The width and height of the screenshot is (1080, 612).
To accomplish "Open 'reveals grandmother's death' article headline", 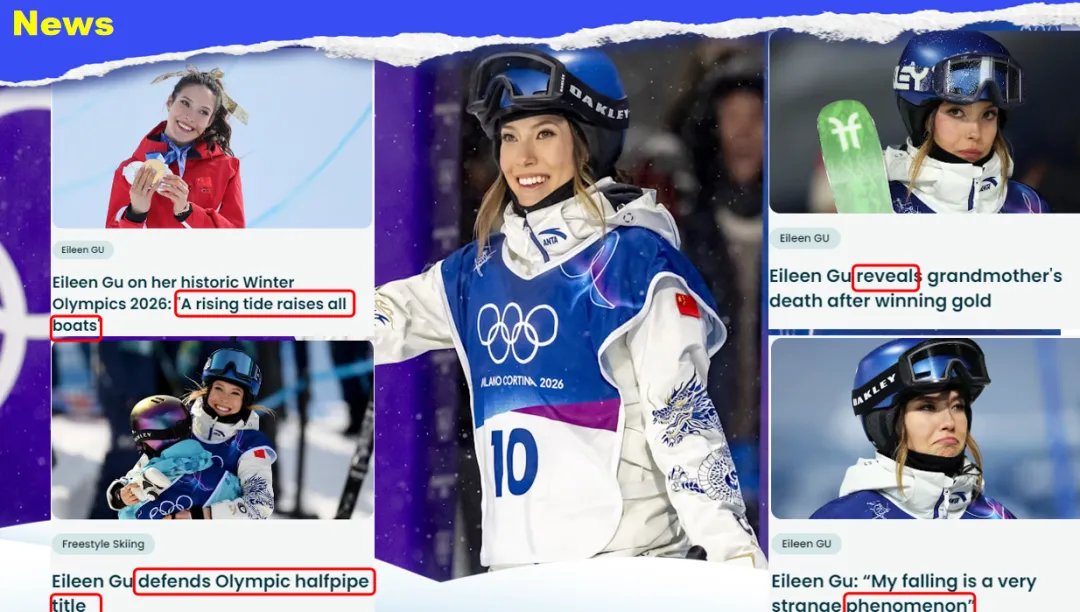I will coord(915,288).
